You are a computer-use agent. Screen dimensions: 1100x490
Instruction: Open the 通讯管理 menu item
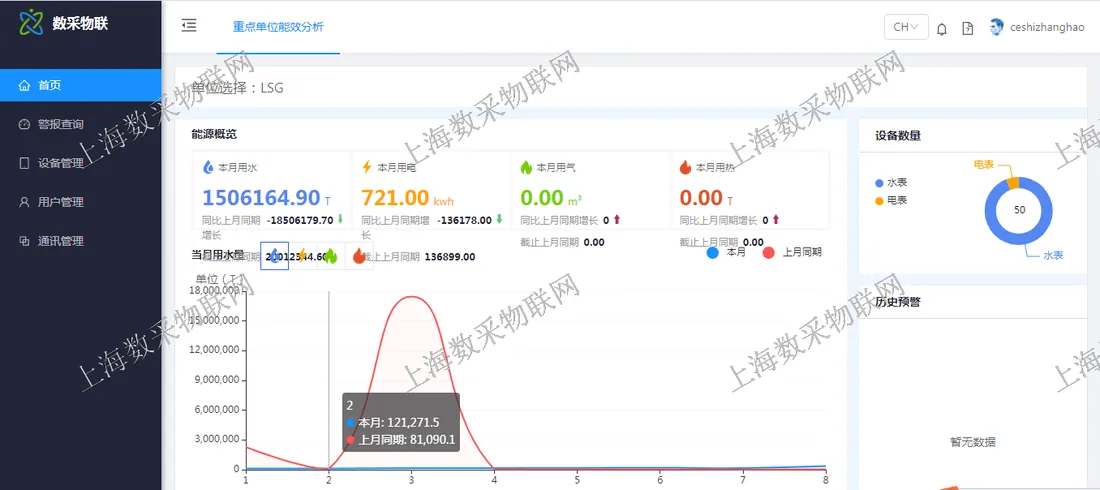coord(81,241)
